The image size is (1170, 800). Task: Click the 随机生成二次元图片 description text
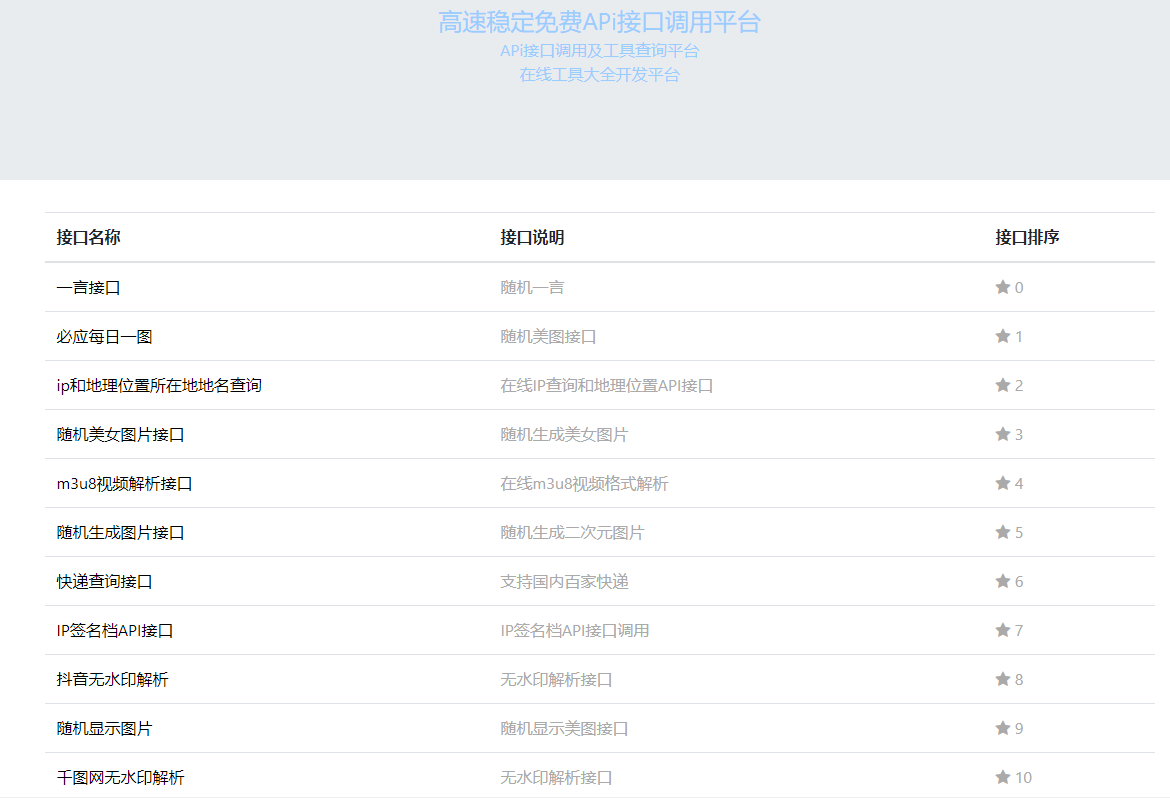572,532
